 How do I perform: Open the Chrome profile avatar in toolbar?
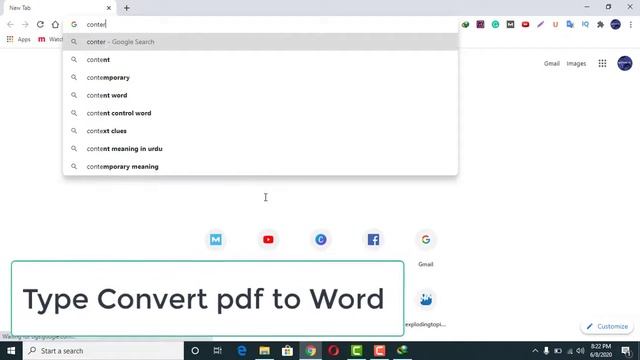(x=616, y=24)
